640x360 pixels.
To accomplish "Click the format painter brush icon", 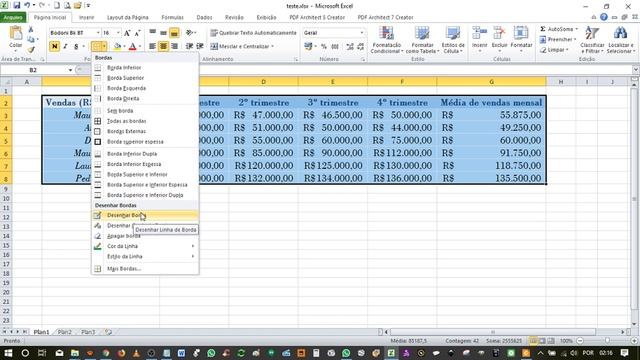I will point(31,49).
